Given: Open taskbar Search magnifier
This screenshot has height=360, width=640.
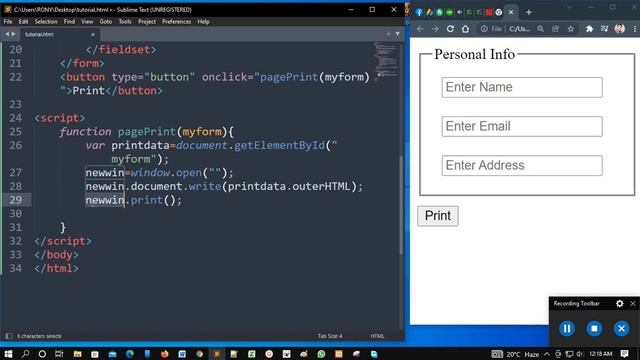Looking at the screenshot, I should (x=25, y=354).
